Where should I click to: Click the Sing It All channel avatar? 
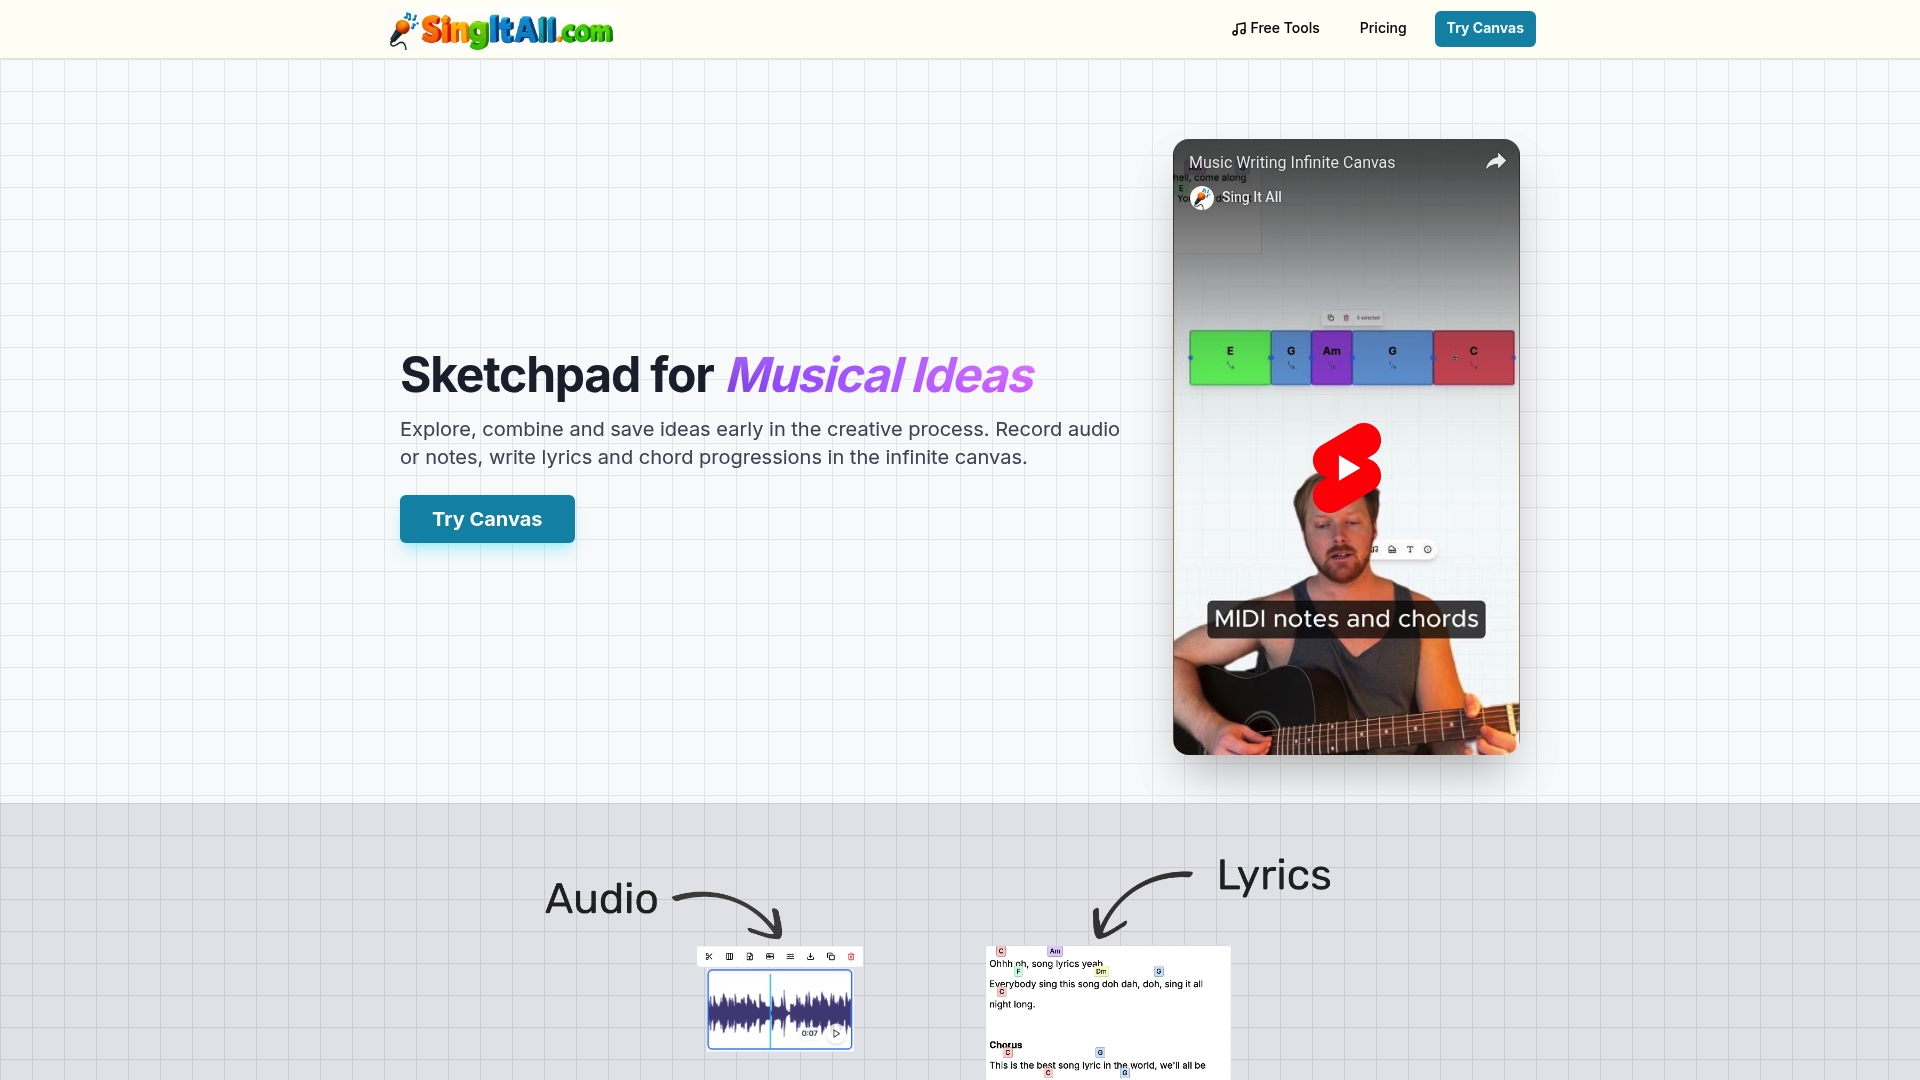click(1202, 197)
